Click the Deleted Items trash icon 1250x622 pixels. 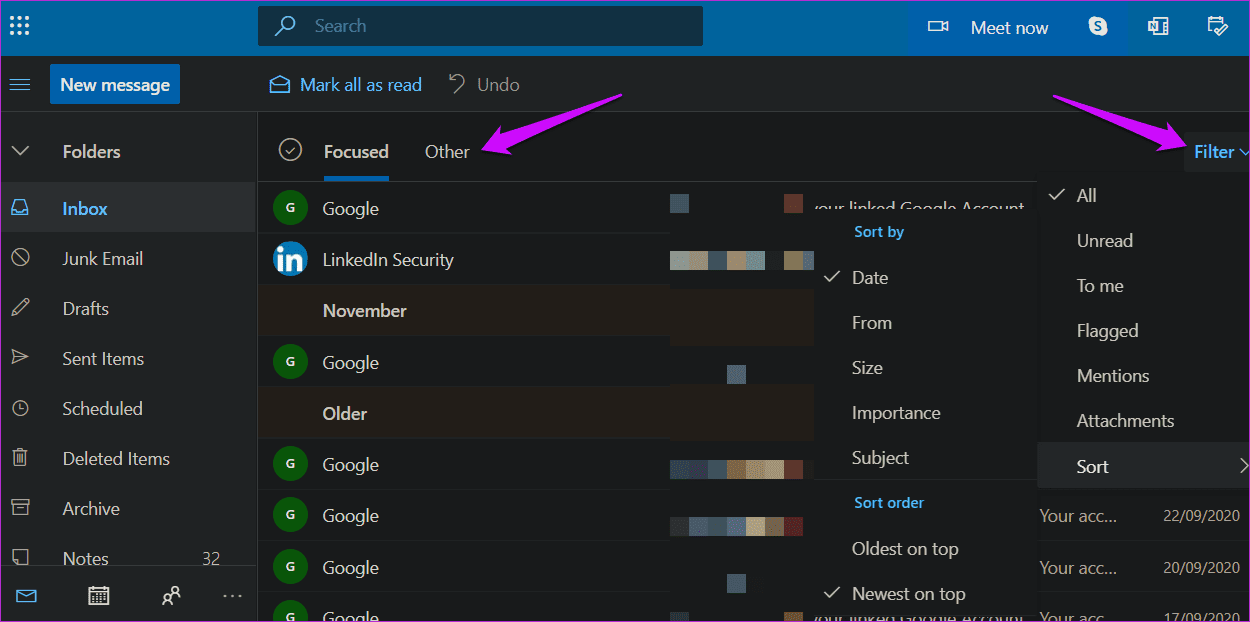20,458
